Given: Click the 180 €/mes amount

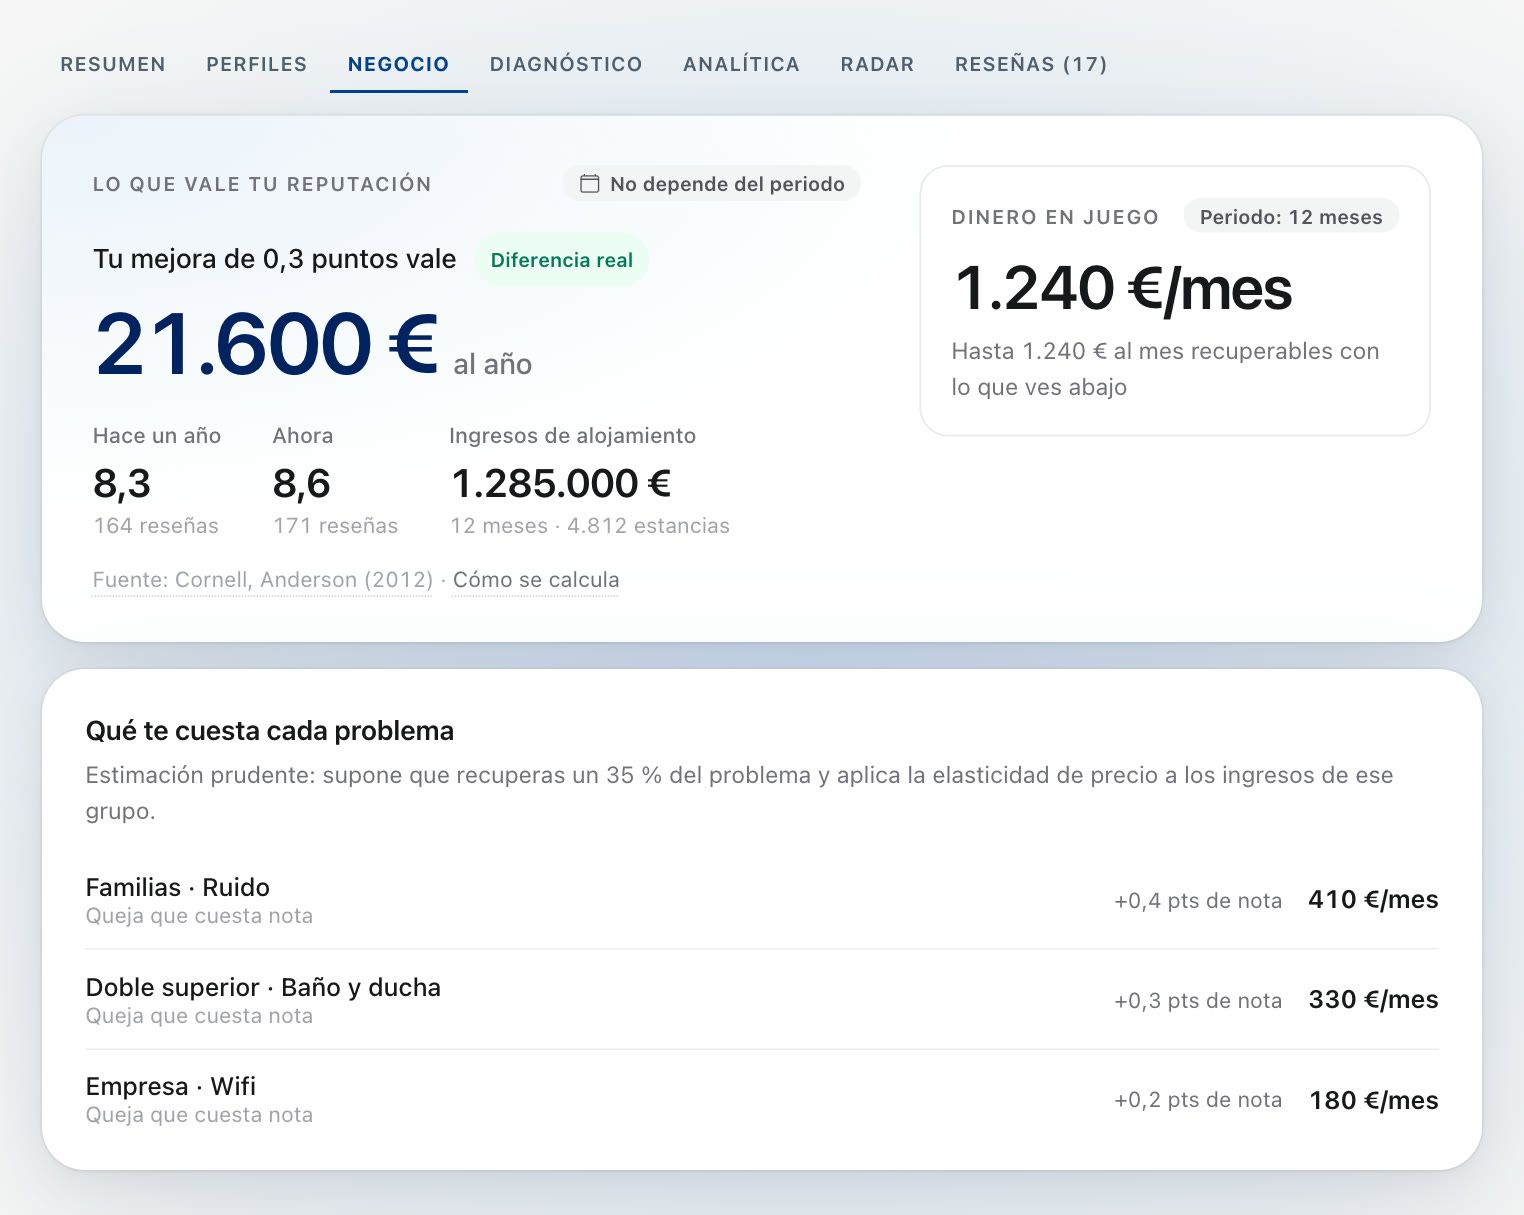Looking at the screenshot, I should (1373, 1101).
